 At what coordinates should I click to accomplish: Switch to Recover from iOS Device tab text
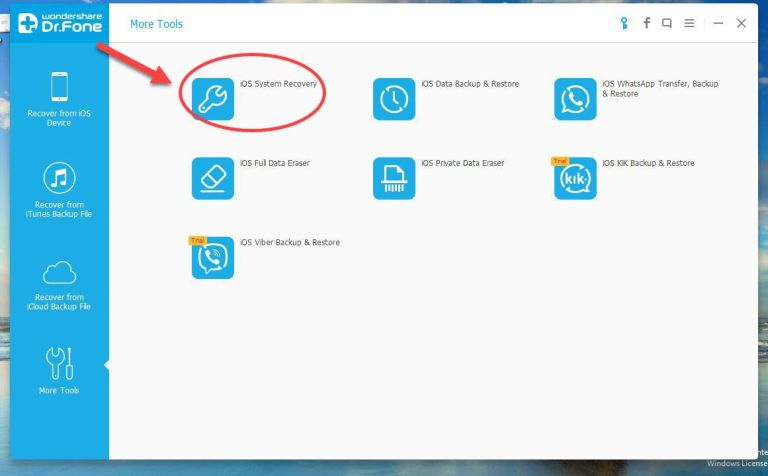click(x=59, y=118)
